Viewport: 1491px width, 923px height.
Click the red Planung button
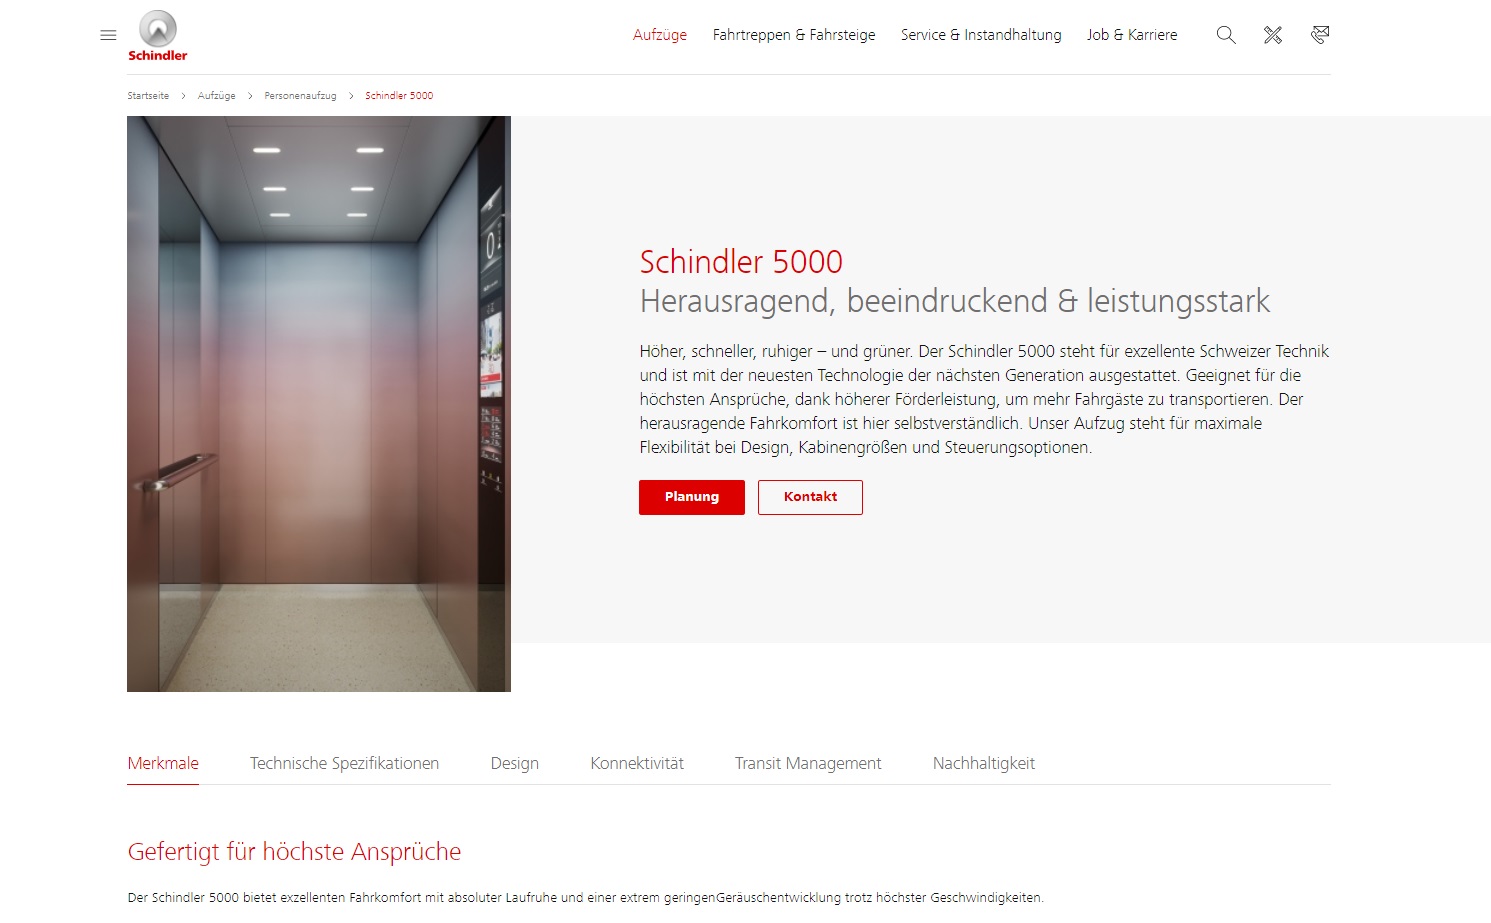pyautogui.click(x=692, y=497)
